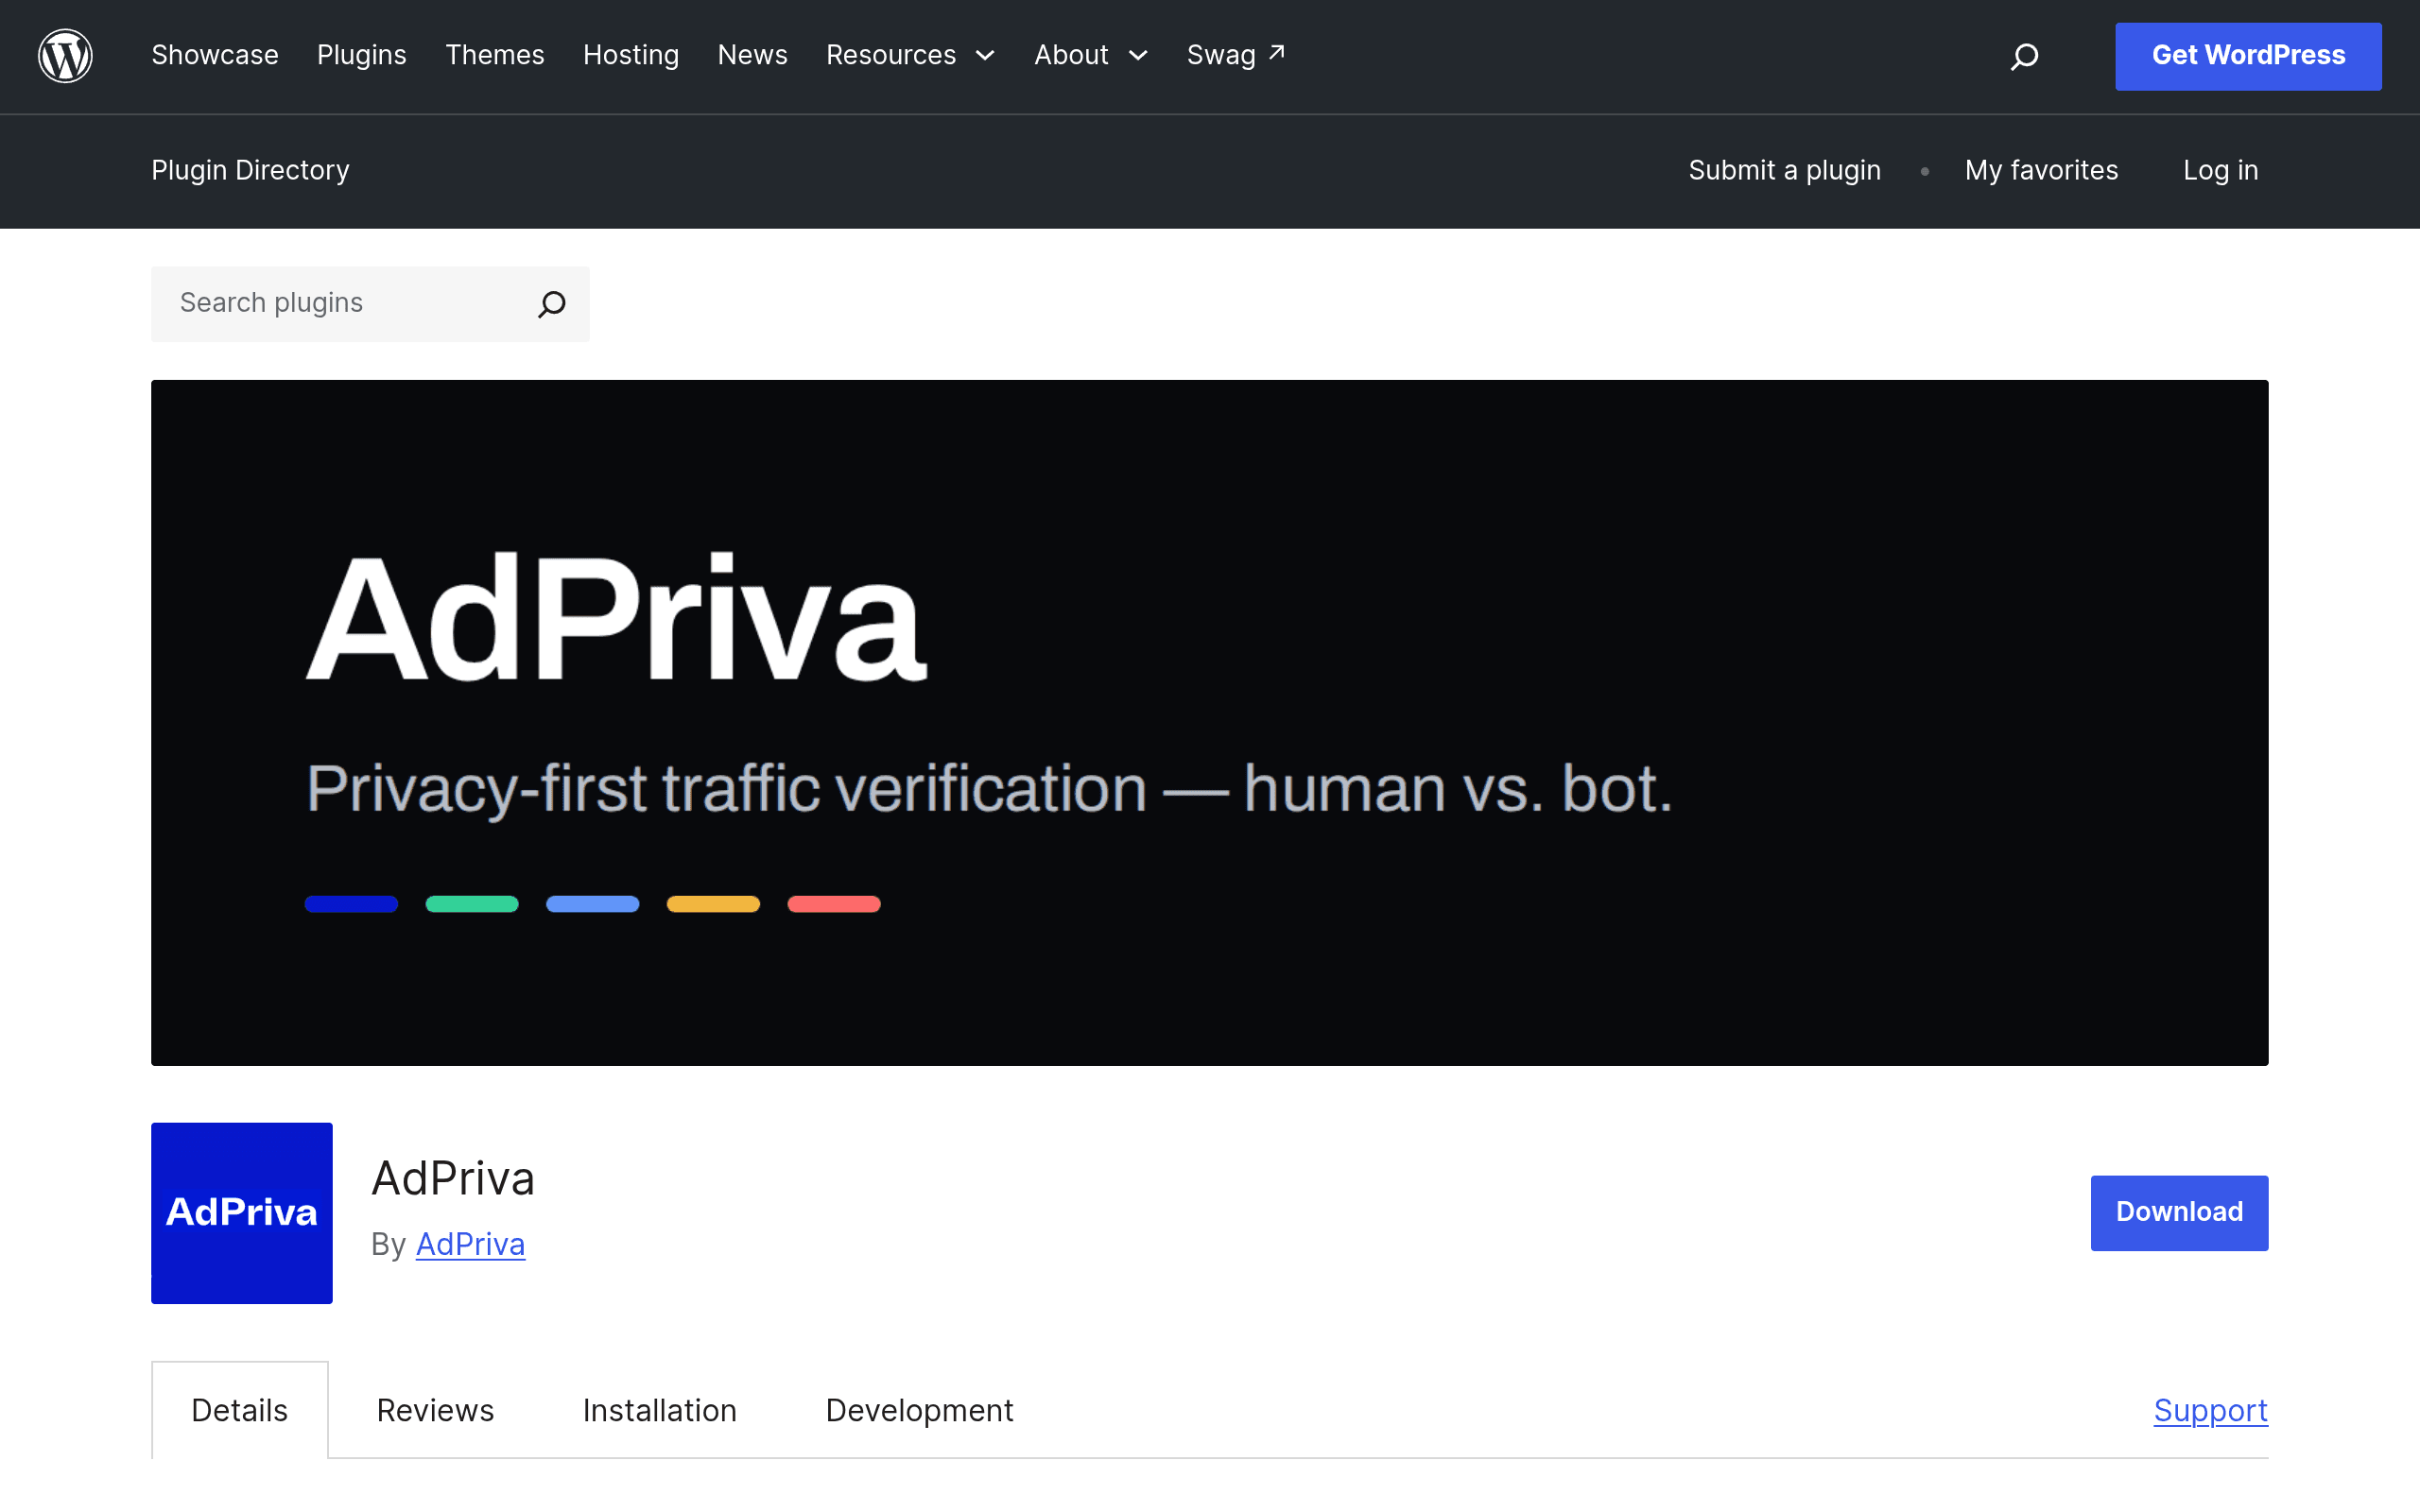The image size is (2420, 1512).
Task: Switch to the Installation tab
Action: [x=660, y=1410]
